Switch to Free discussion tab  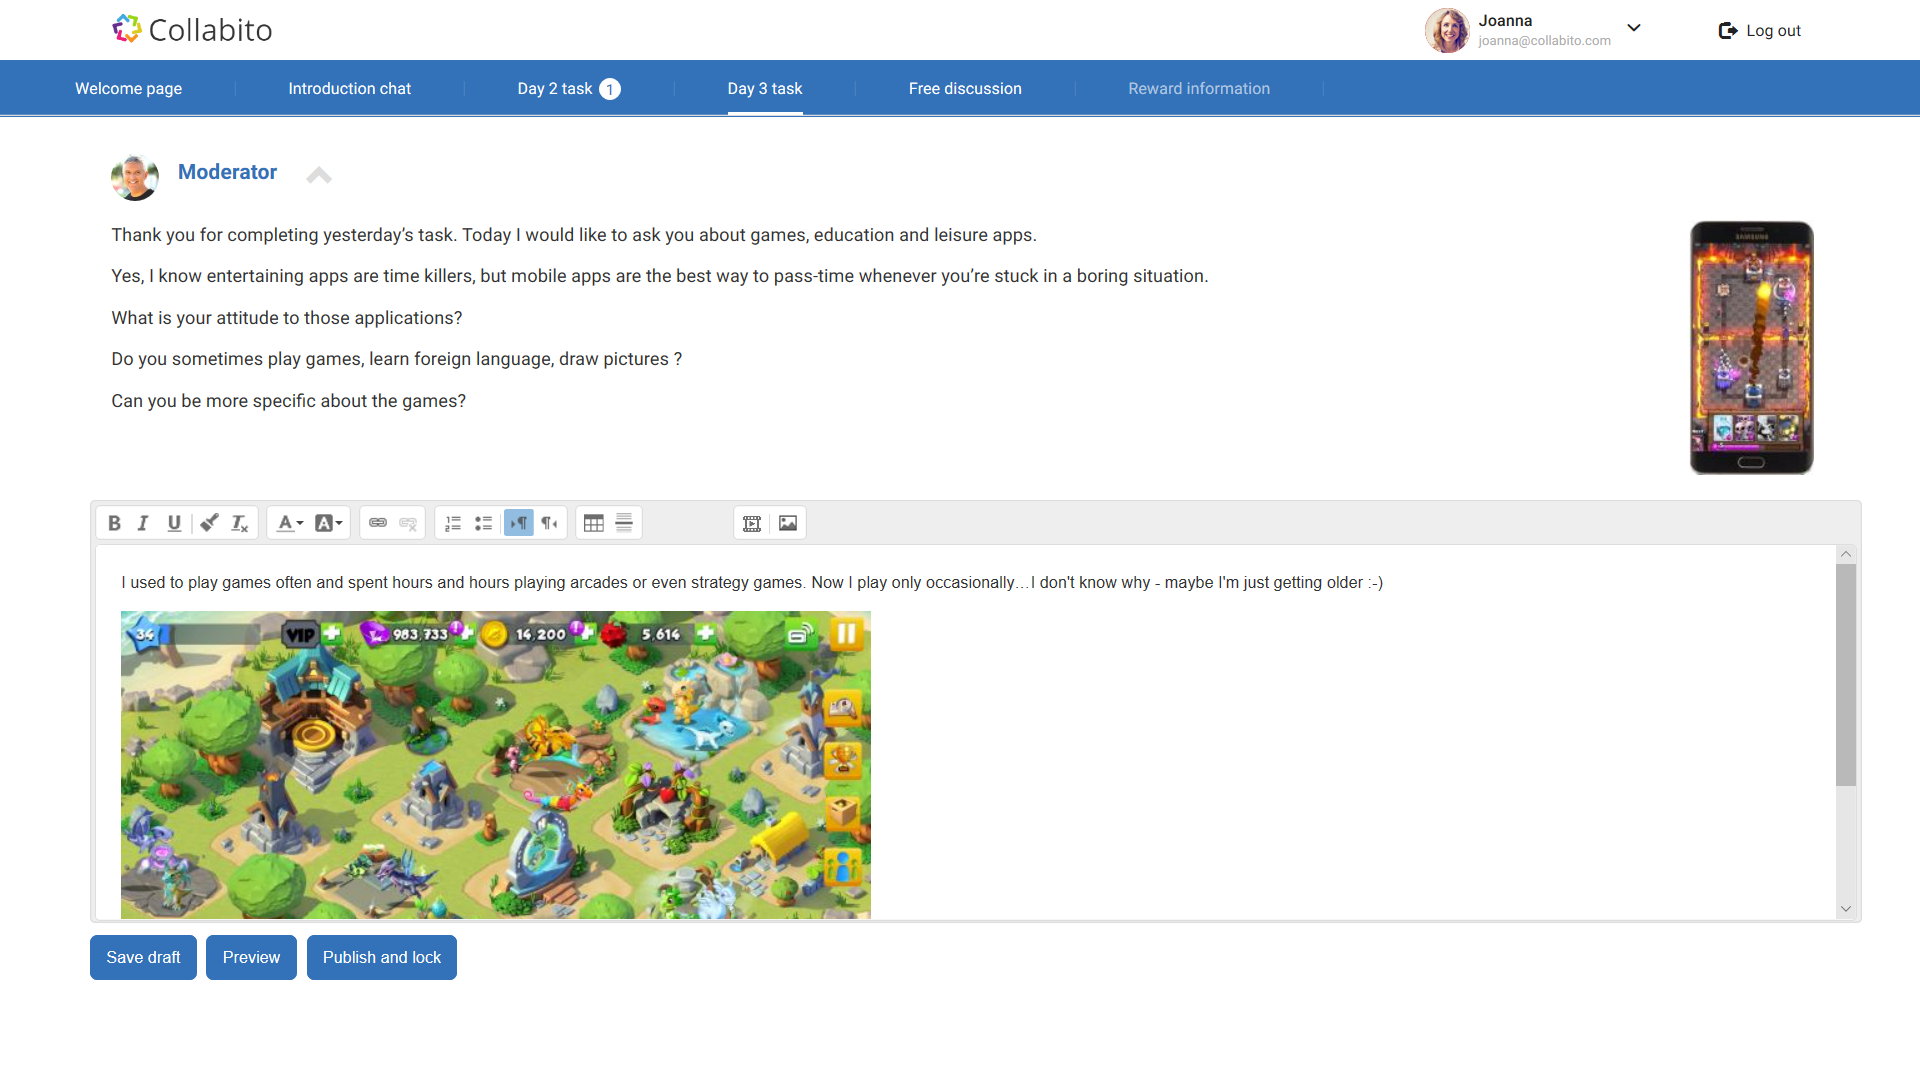[x=965, y=89]
